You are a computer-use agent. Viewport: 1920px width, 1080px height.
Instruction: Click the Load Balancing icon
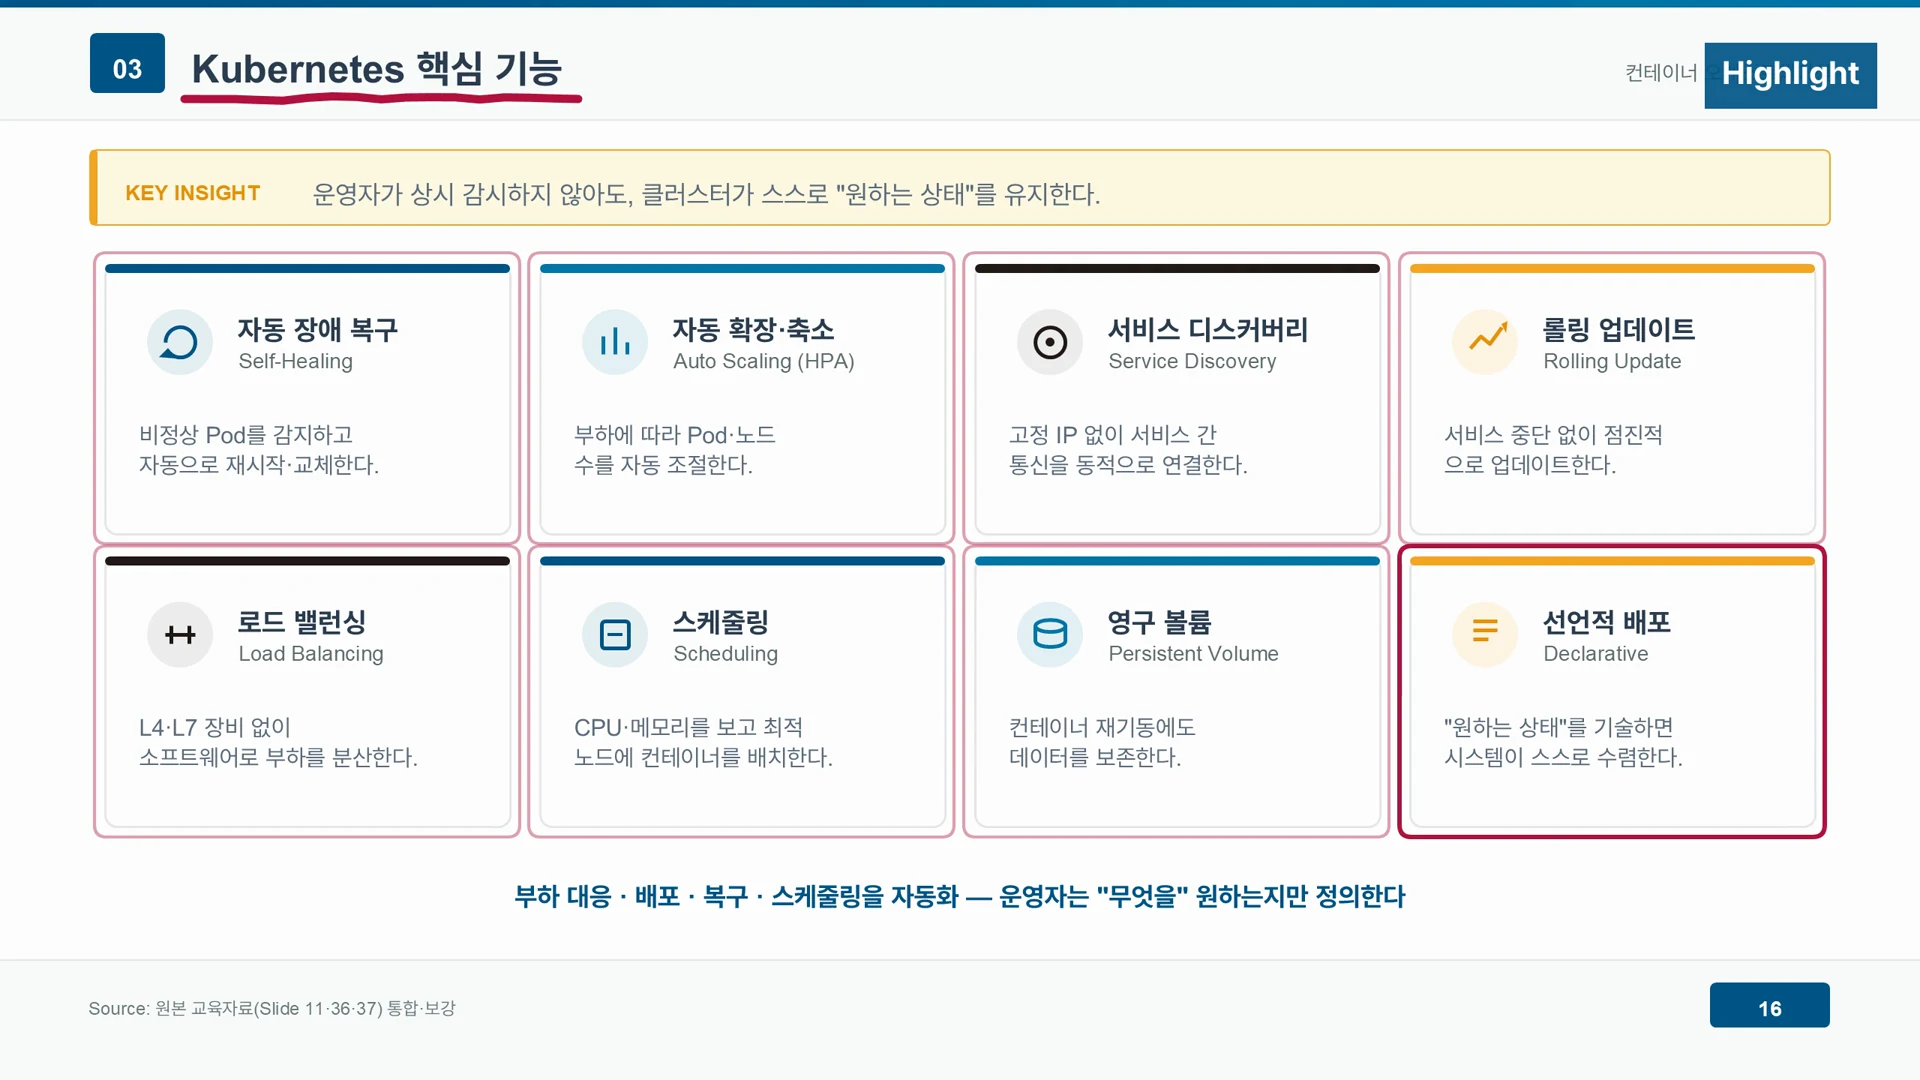[x=180, y=635]
